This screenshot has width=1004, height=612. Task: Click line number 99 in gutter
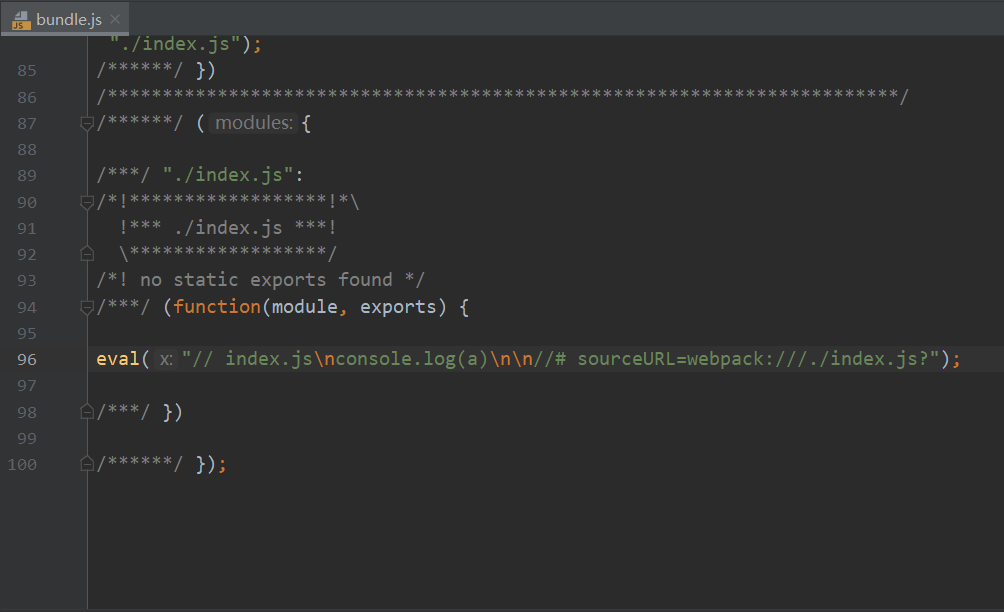tap(27, 439)
